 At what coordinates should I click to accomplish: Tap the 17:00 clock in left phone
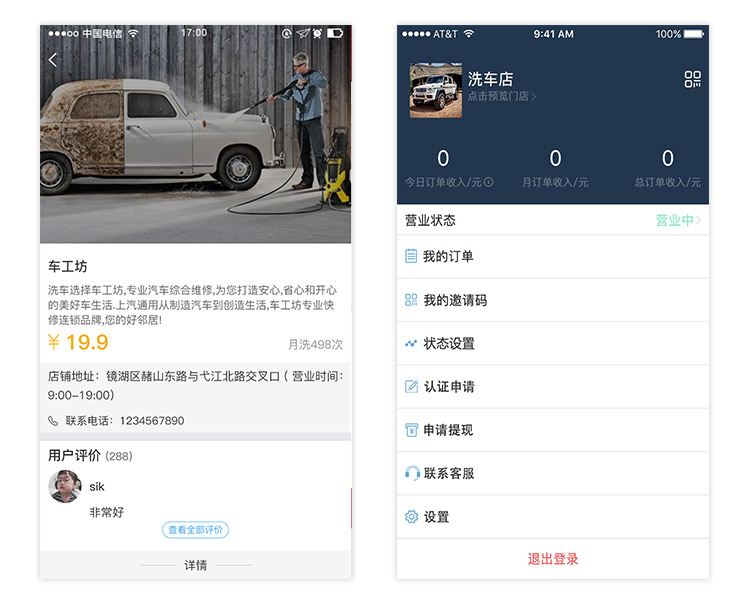pos(194,33)
